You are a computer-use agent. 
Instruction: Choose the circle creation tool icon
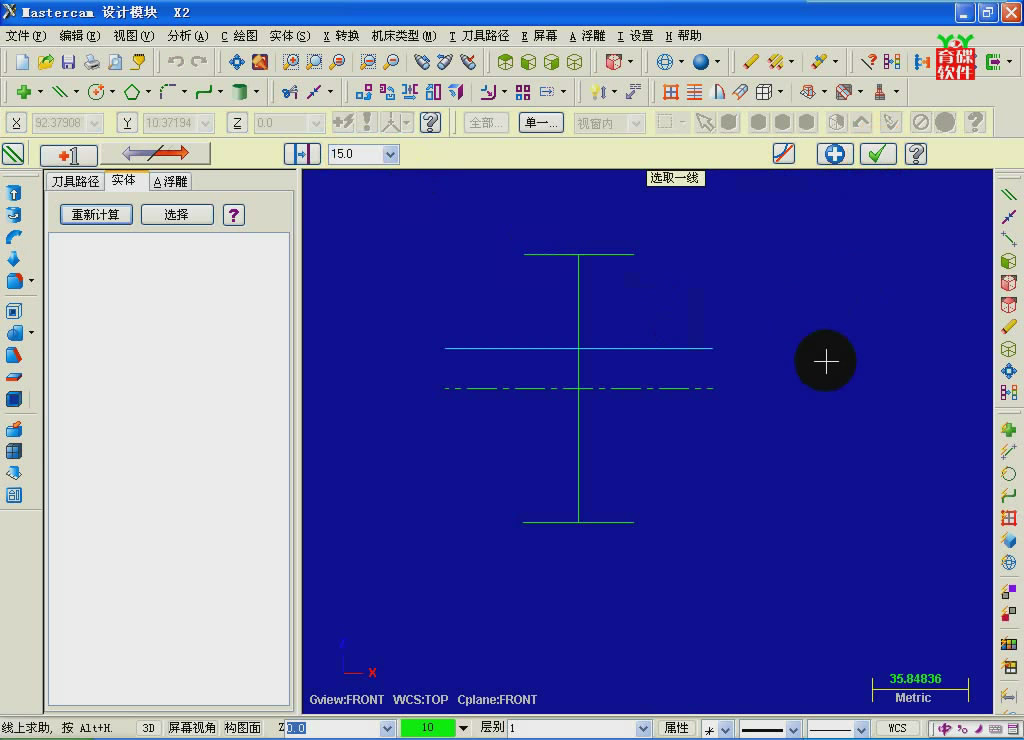click(x=96, y=92)
